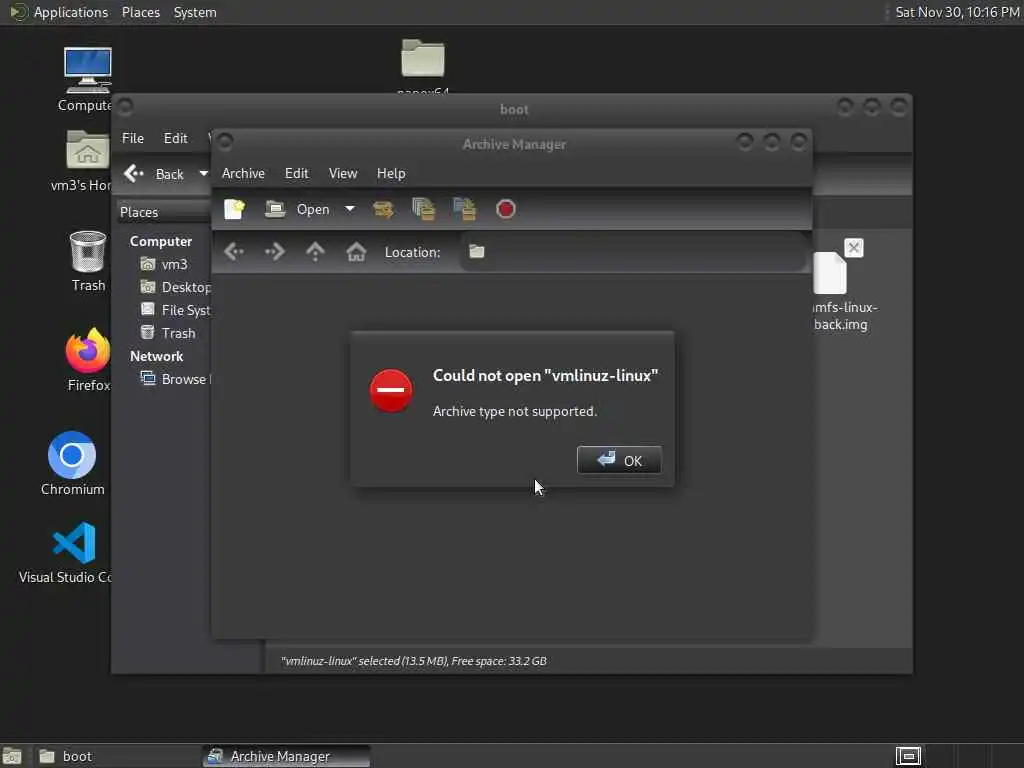Close the Archive Manager window
This screenshot has height=768, width=1024.
pos(798,141)
